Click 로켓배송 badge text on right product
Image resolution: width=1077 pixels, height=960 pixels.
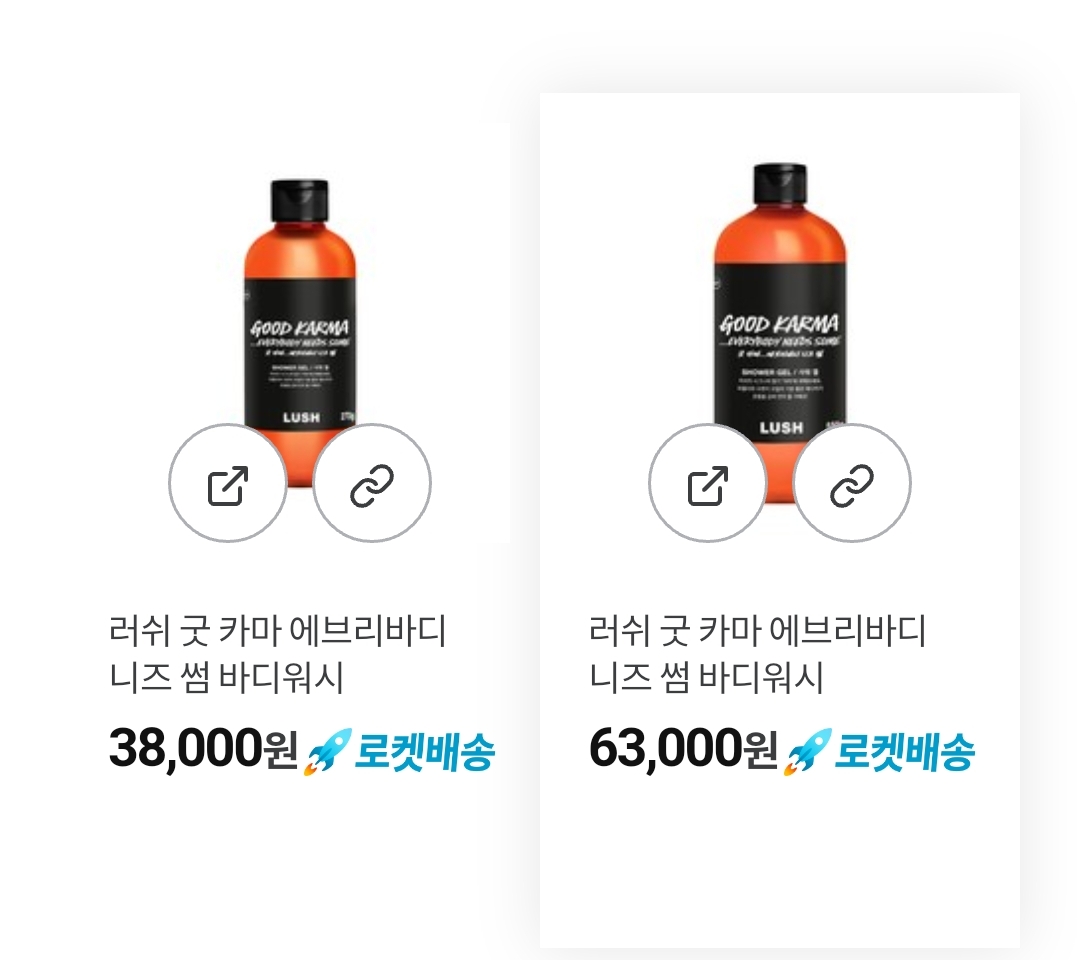[x=905, y=752]
